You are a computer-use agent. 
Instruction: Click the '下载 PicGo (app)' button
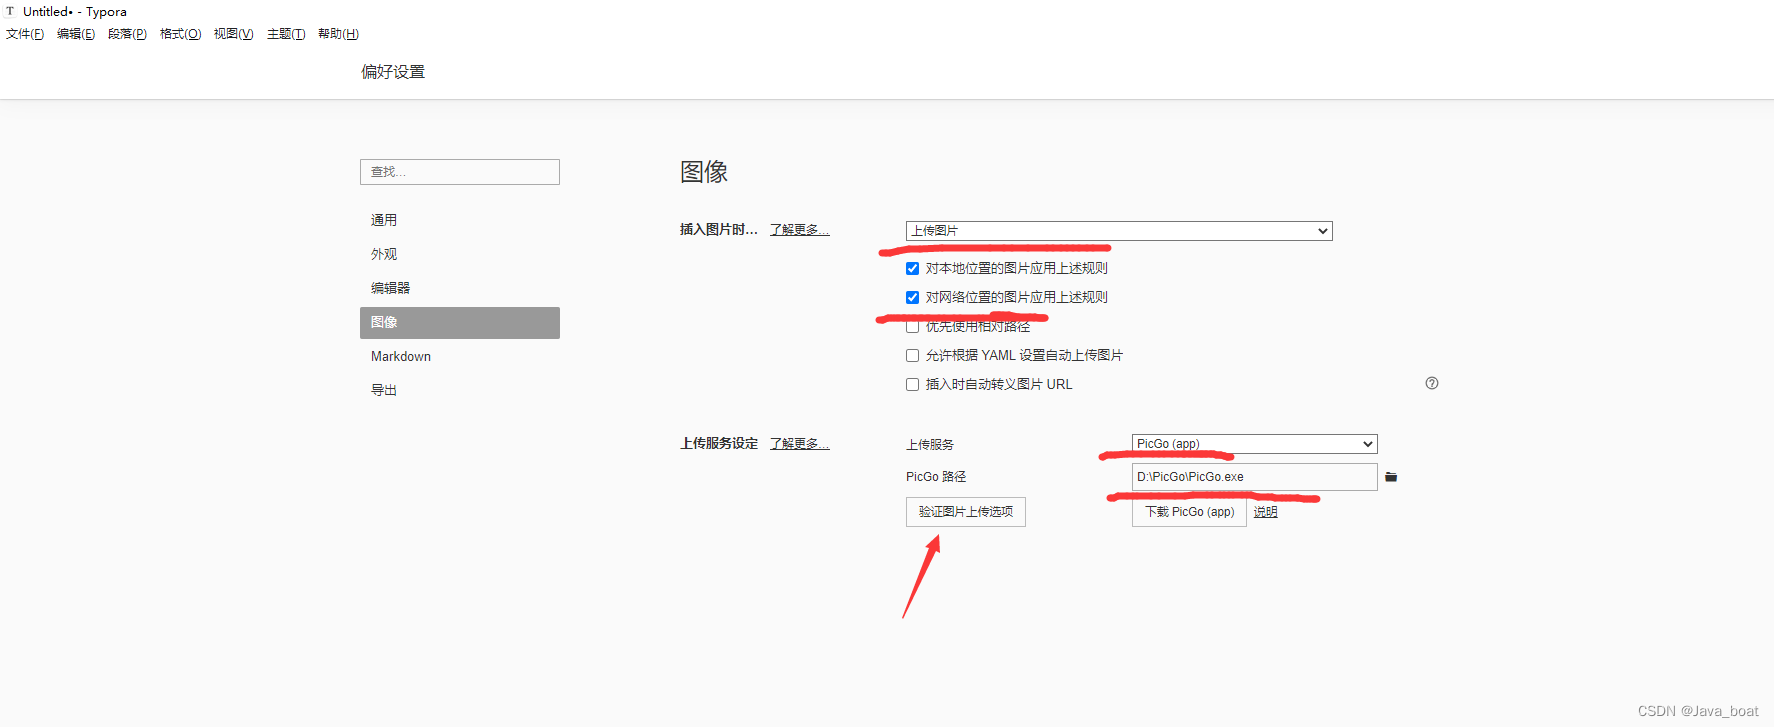pos(1189,512)
